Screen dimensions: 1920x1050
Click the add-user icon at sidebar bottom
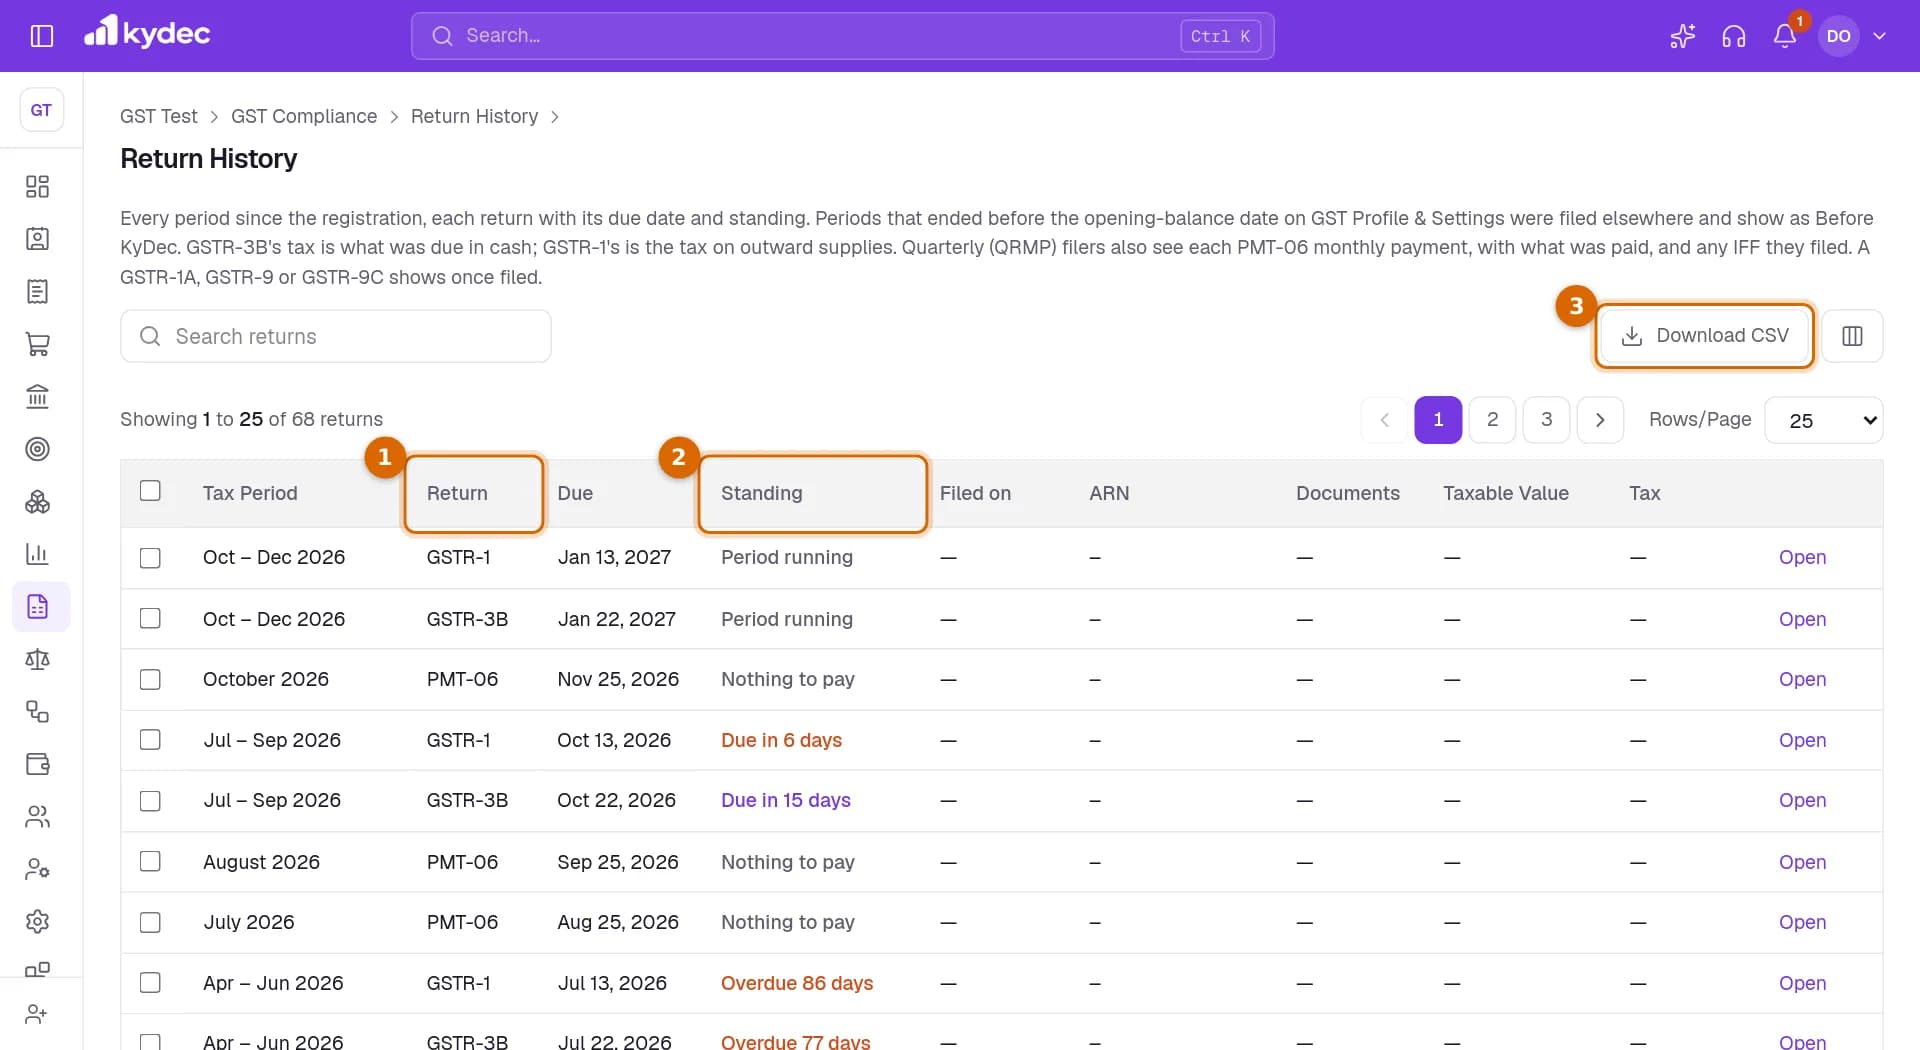point(37,1014)
